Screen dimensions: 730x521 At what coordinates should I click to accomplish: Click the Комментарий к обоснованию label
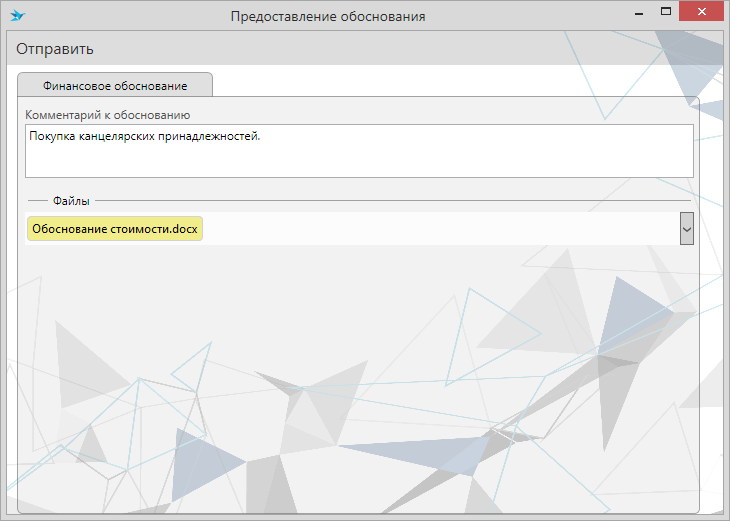[107, 115]
